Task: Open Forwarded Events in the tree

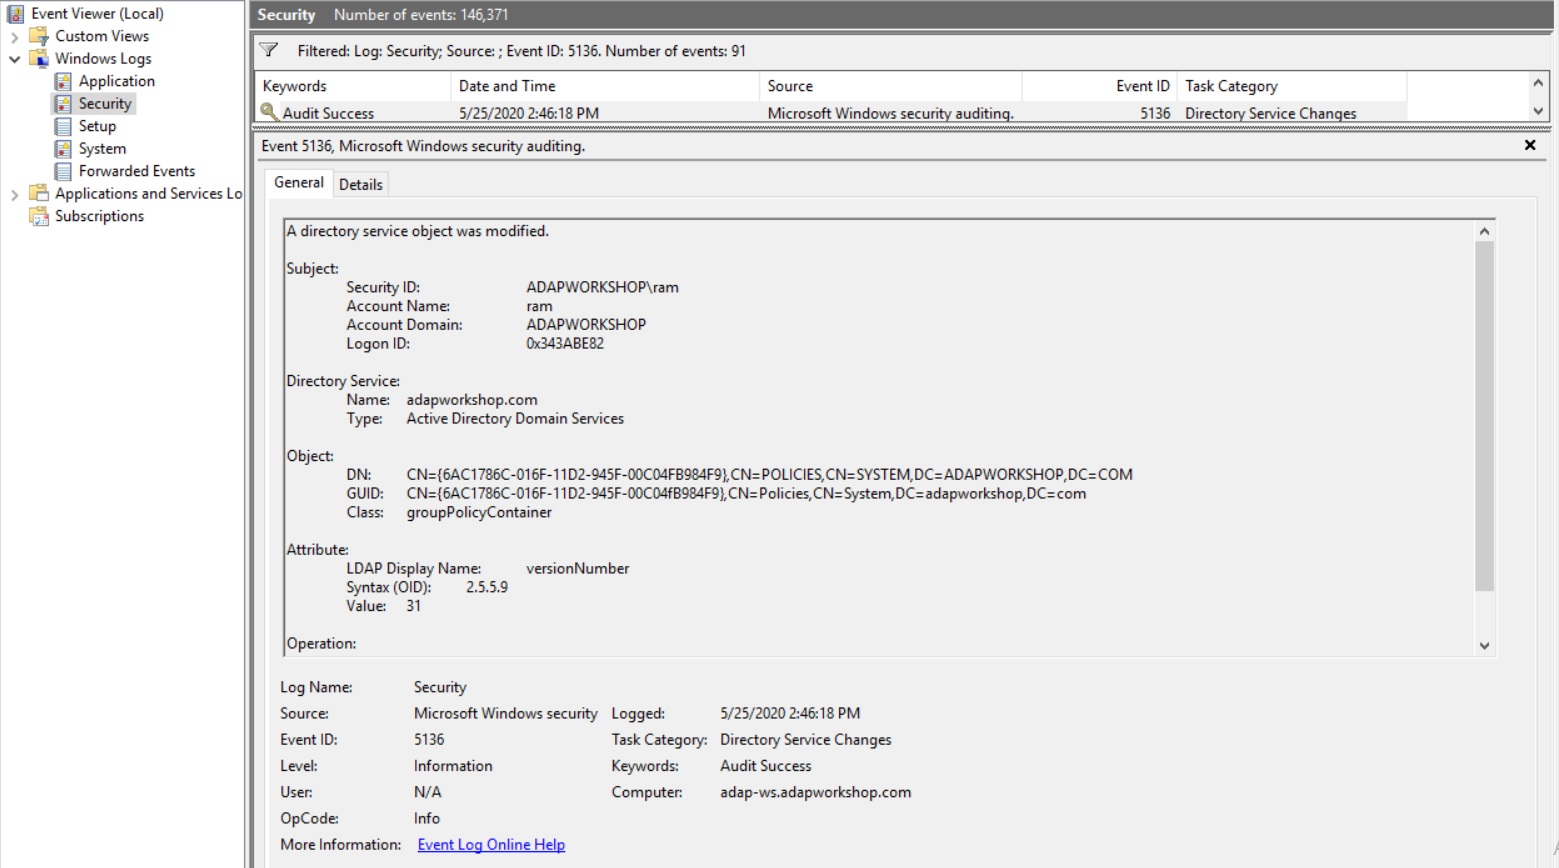Action: 137,171
